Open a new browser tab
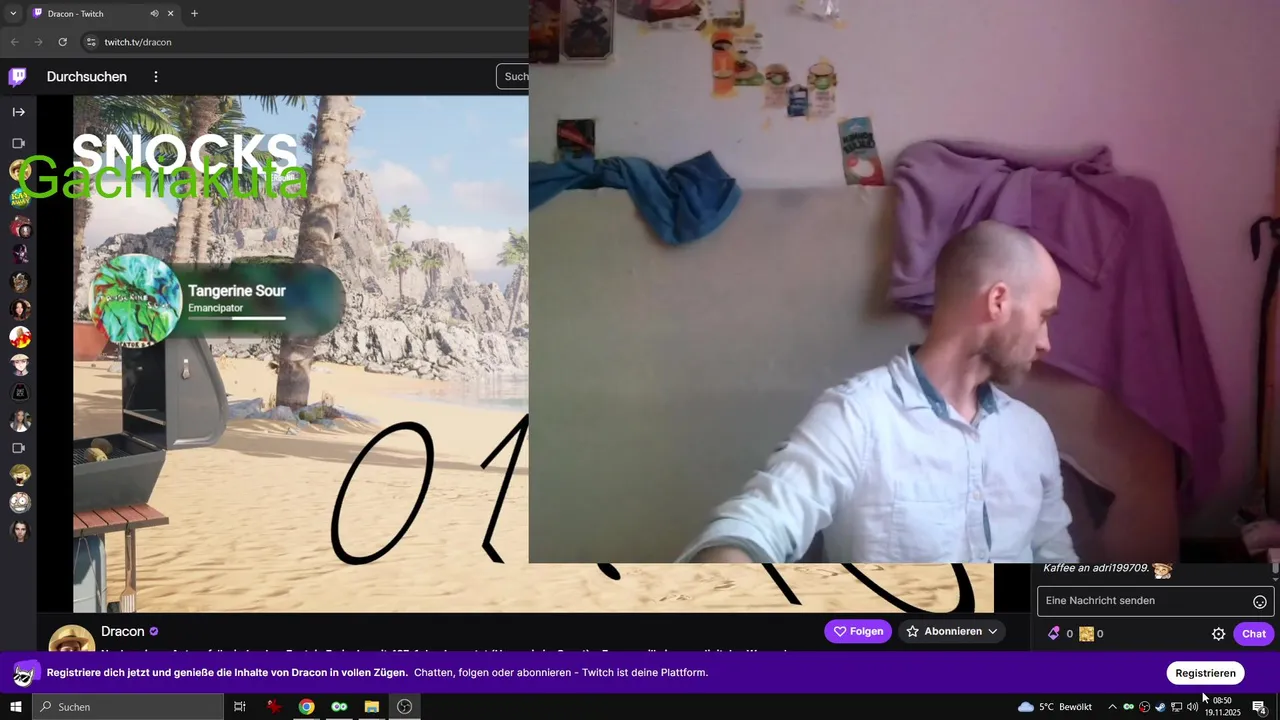 coord(194,14)
